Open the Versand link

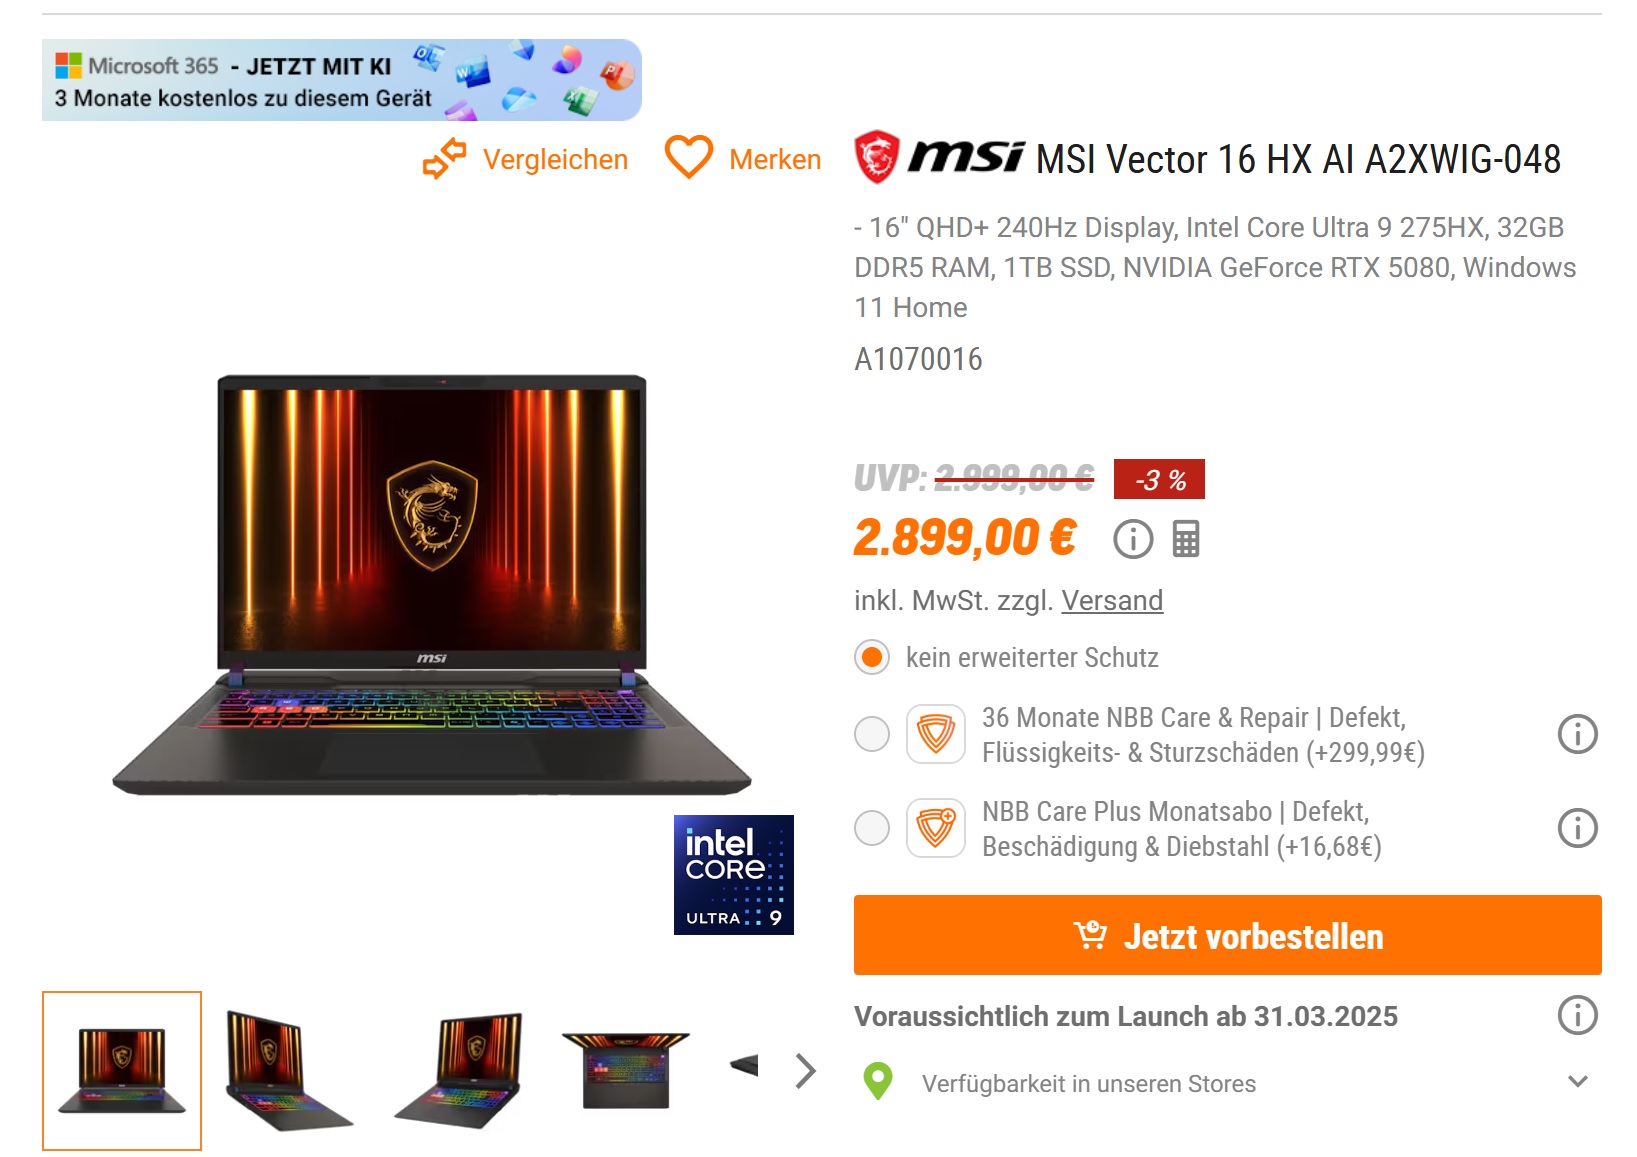1112,600
